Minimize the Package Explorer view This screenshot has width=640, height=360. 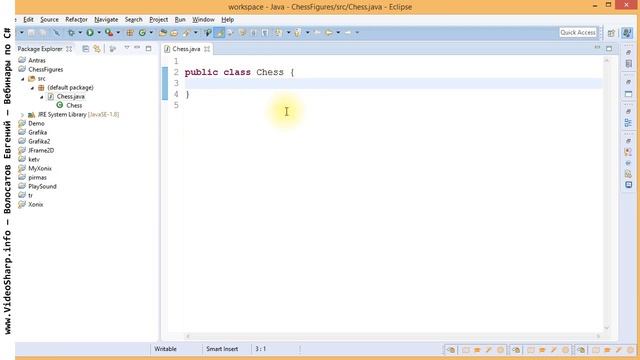coord(137,48)
